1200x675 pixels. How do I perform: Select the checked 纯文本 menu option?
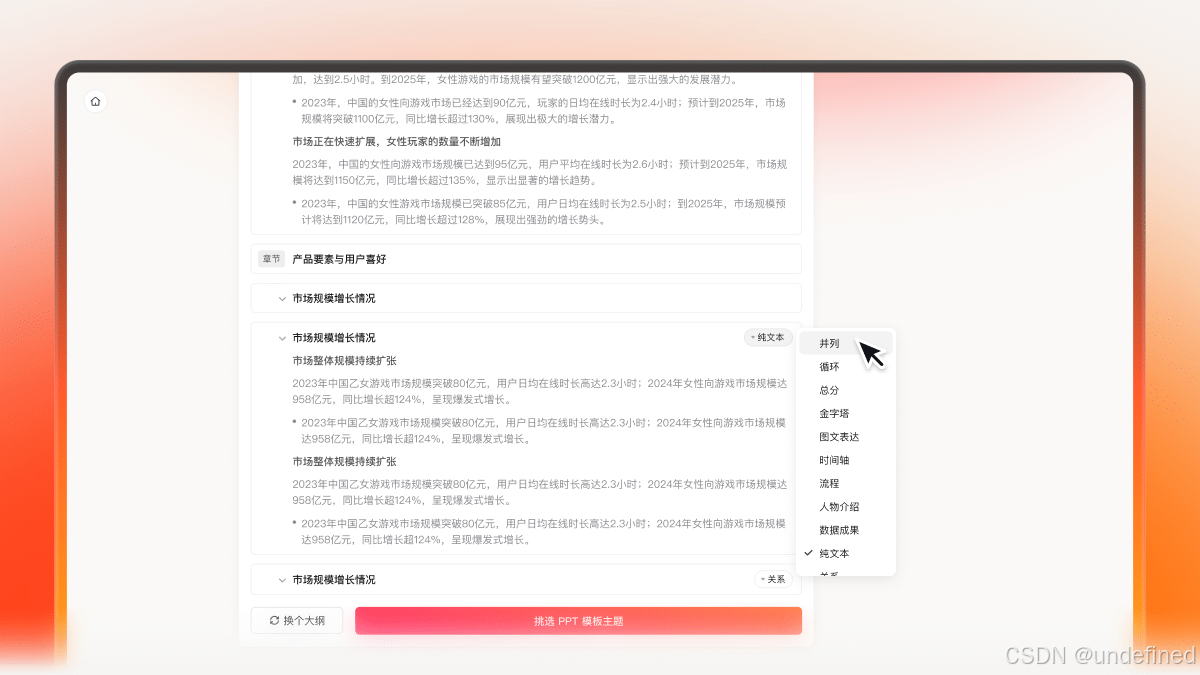845,553
